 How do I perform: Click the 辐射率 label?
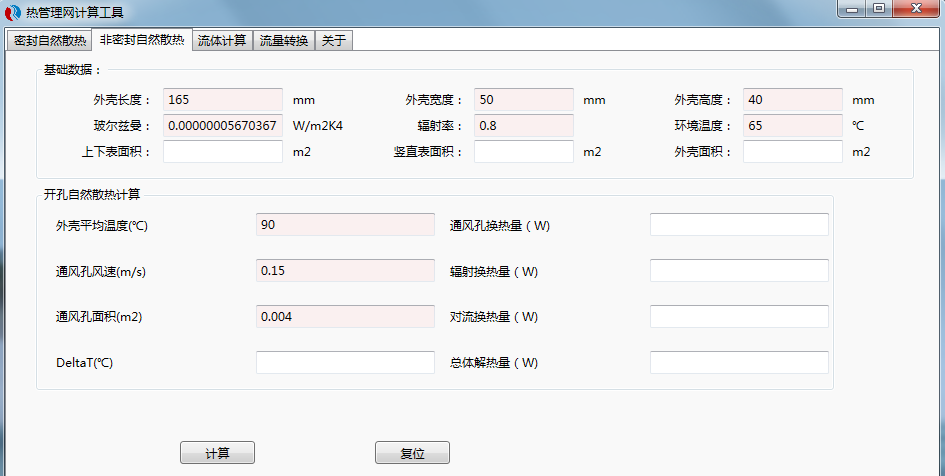click(x=440, y=126)
